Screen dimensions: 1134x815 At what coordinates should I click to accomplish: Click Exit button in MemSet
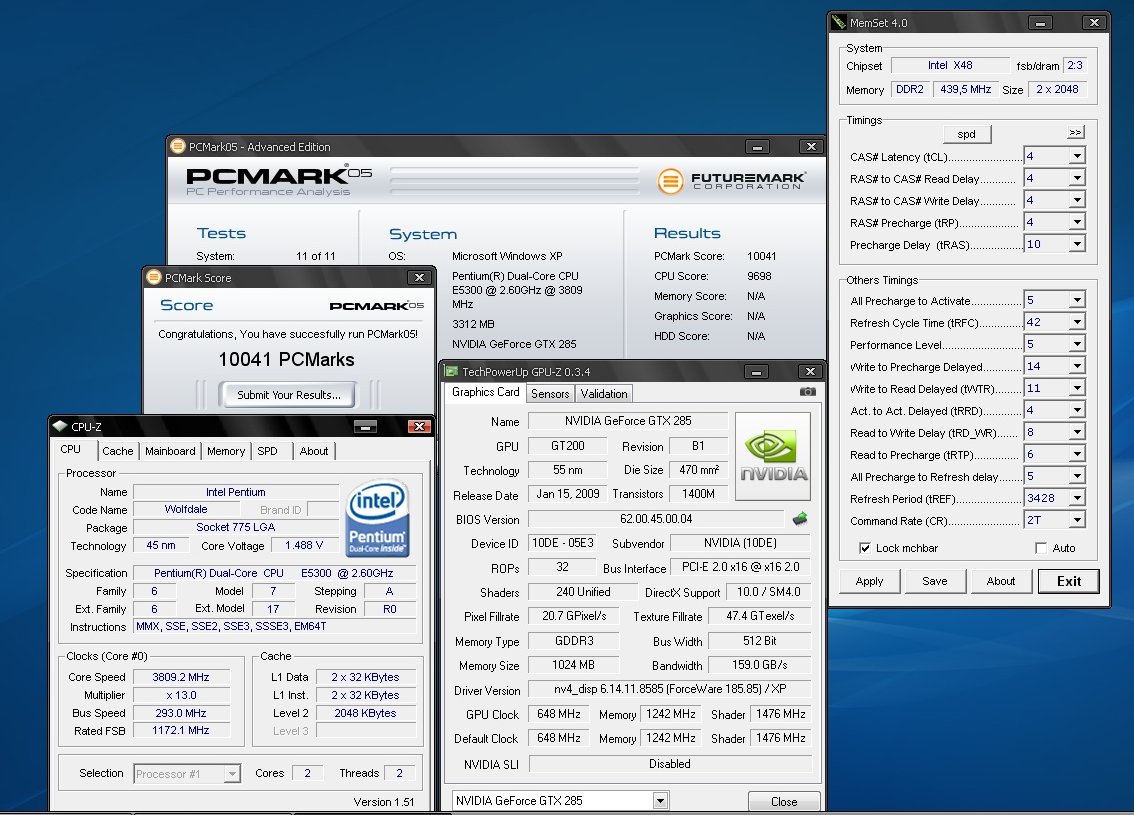point(1068,581)
